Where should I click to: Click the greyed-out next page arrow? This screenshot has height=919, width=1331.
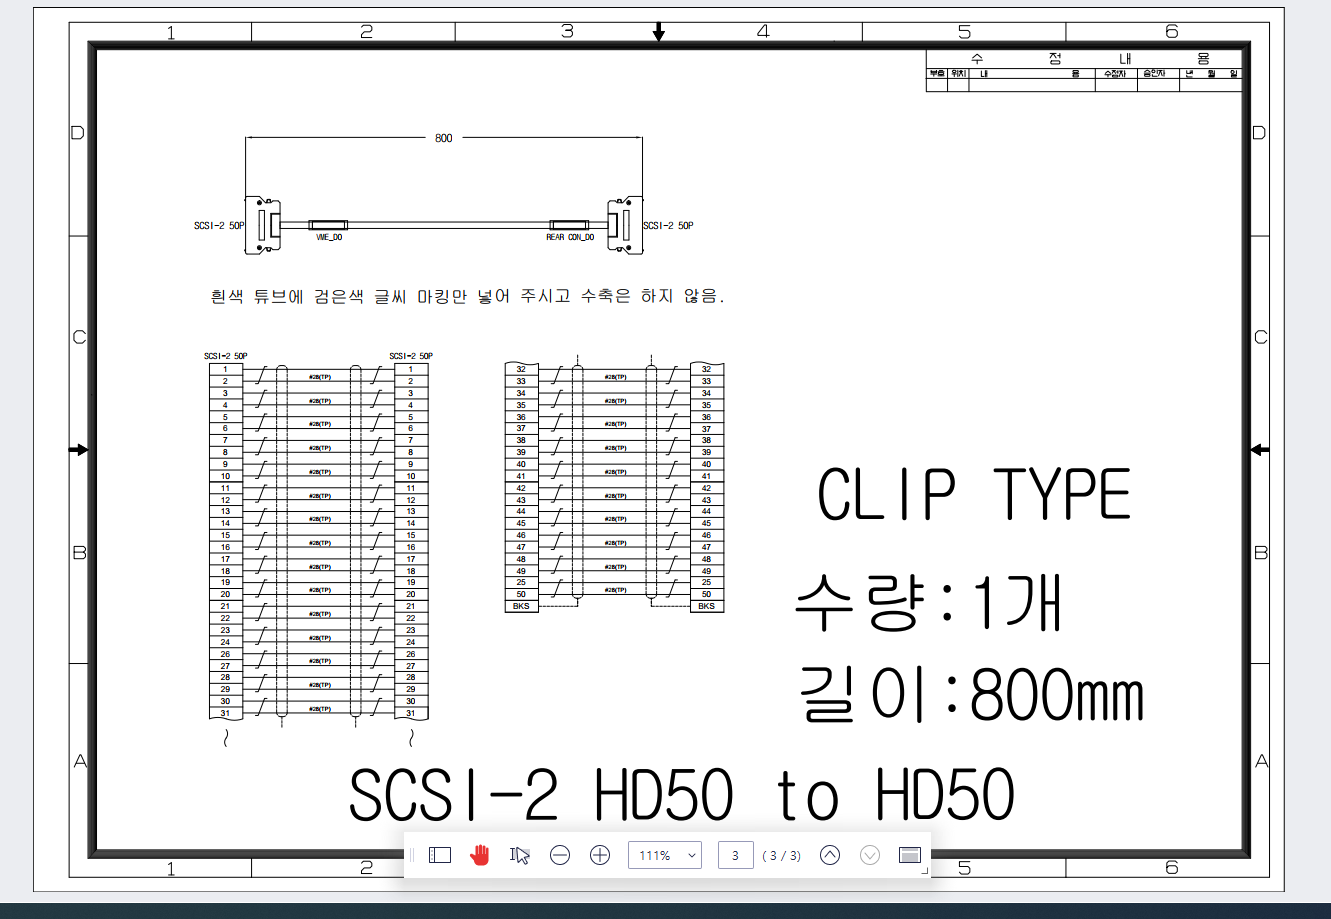870,855
